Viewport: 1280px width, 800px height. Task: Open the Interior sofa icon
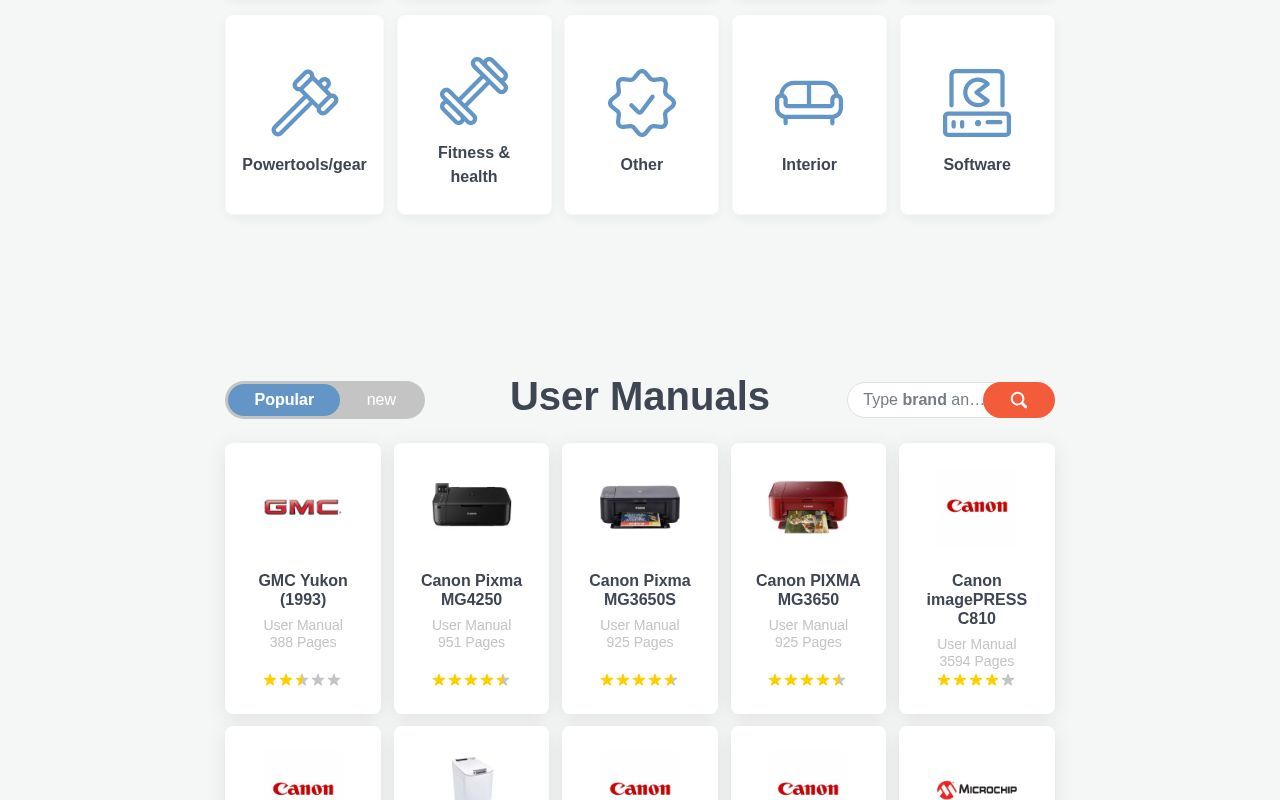coord(809,103)
